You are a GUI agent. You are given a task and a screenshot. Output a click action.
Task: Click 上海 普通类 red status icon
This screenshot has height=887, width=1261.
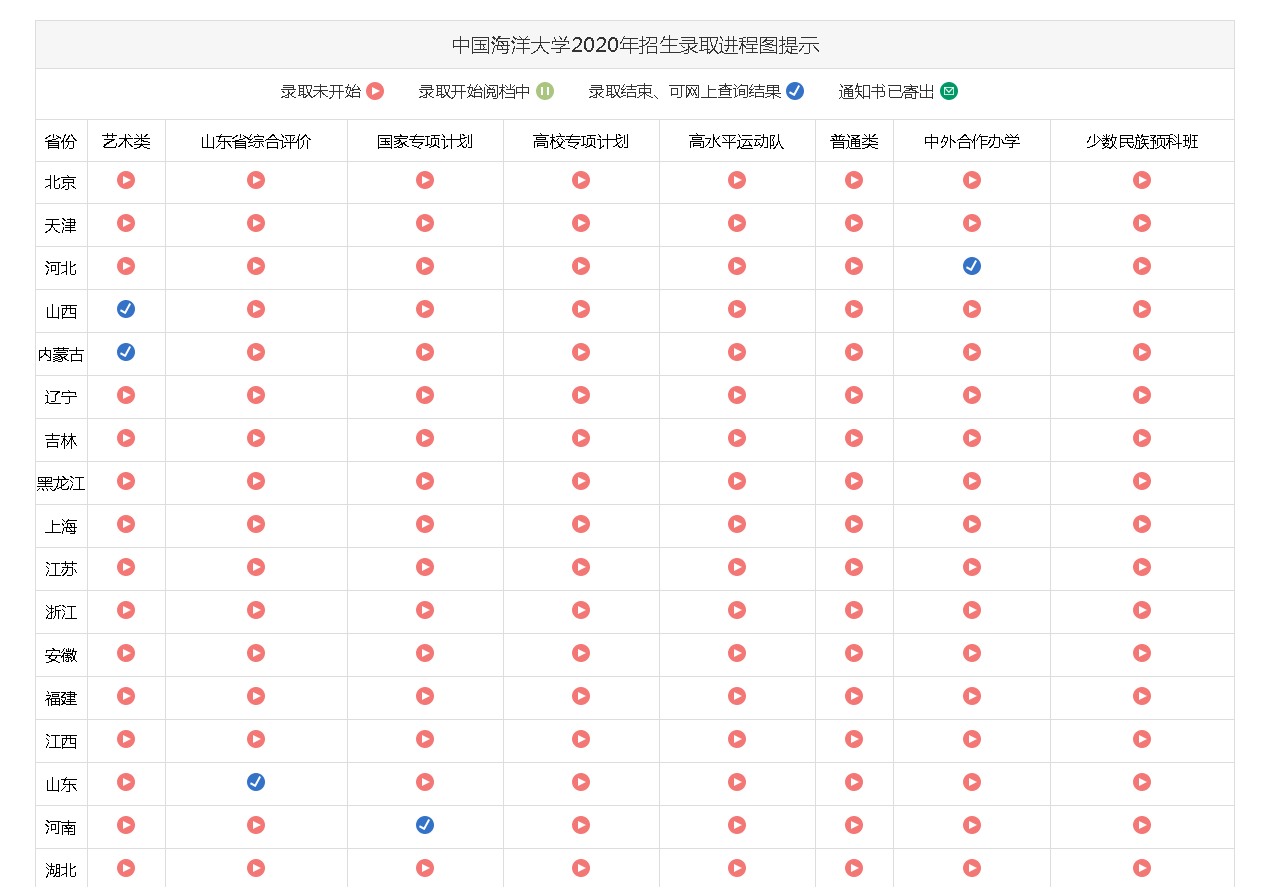(854, 524)
